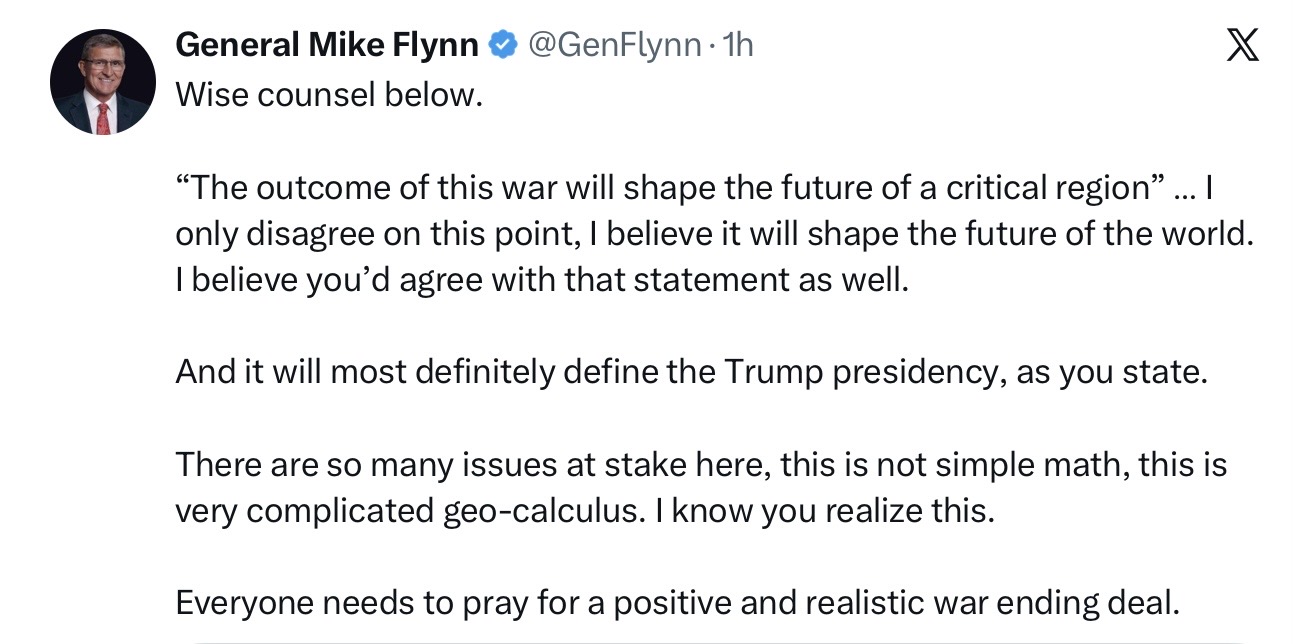Click the display name General Mike Flynn
Viewport: 1295px width, 644px height.
tap(329, 45)
